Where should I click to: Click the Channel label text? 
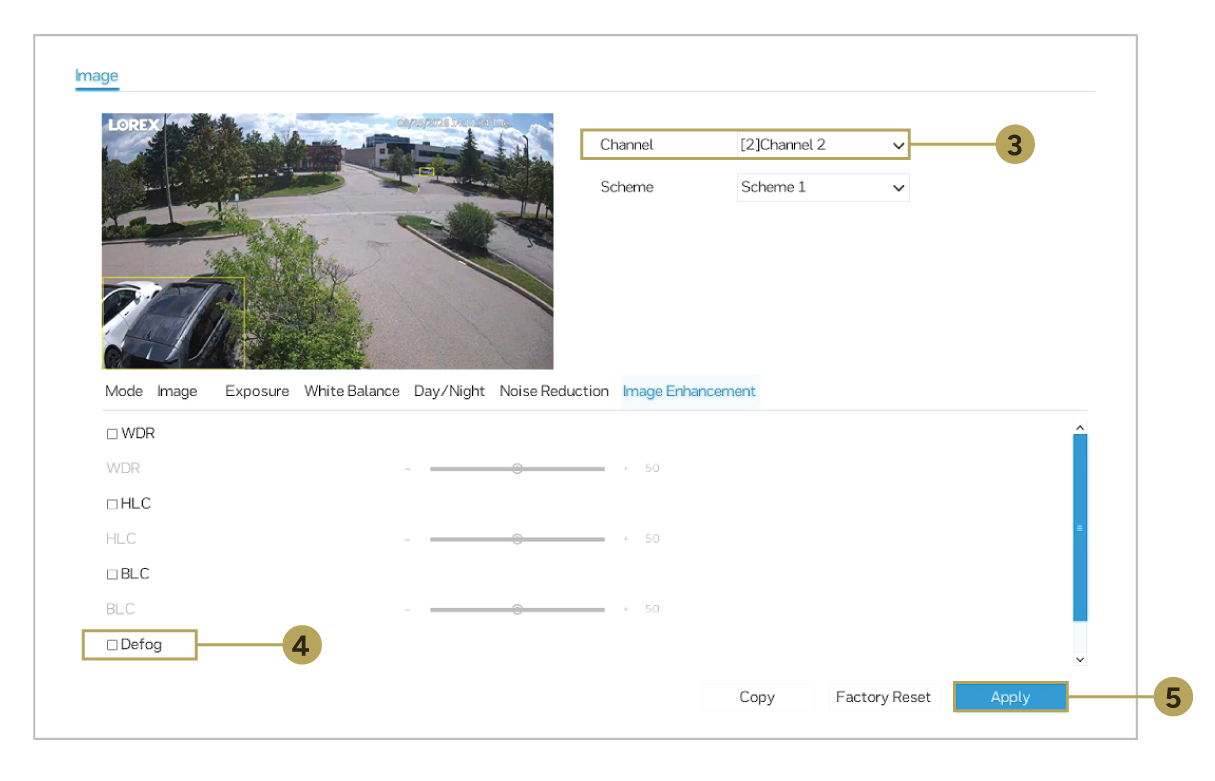tap(627, 145)
